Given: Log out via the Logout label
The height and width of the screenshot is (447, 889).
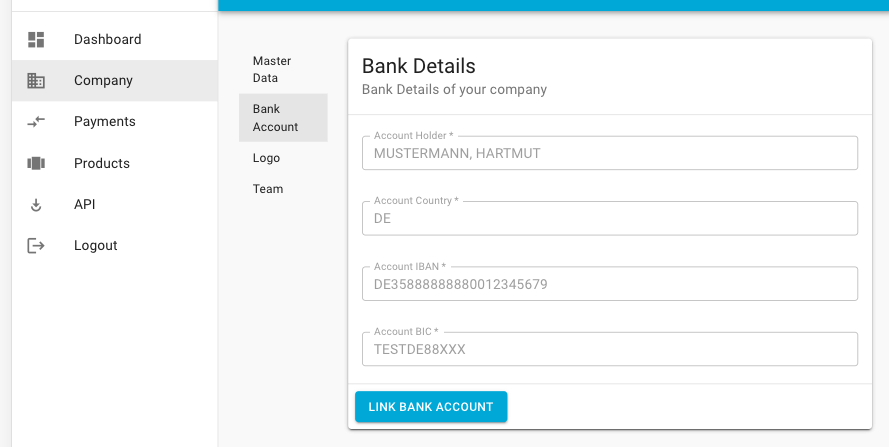Looking at the screenshot, I should click(96, 246).
